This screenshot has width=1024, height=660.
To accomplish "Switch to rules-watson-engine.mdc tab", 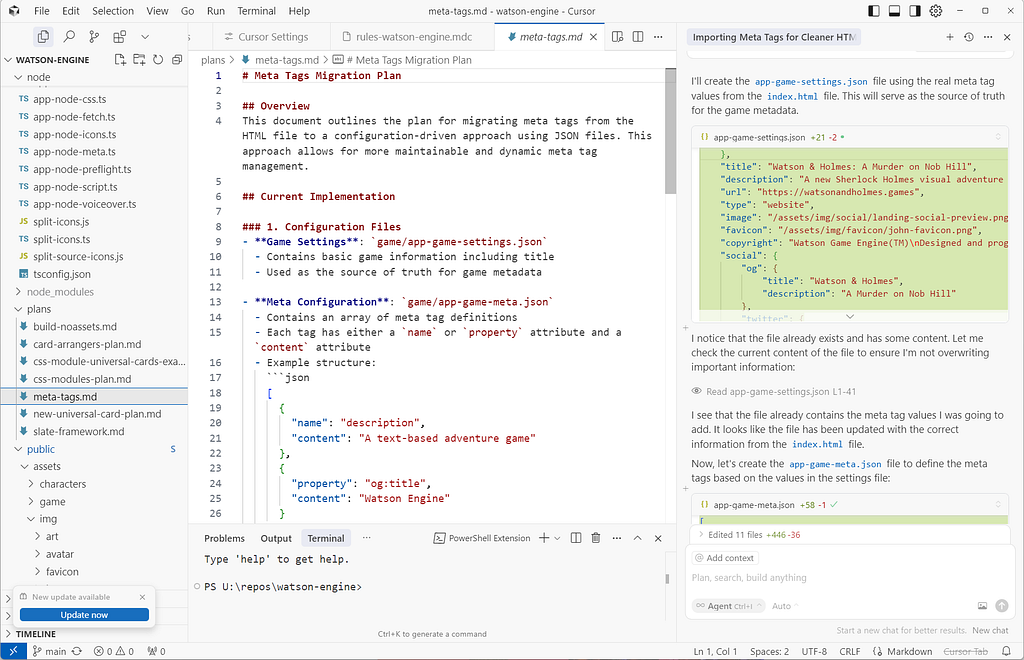I will (411, 37).
